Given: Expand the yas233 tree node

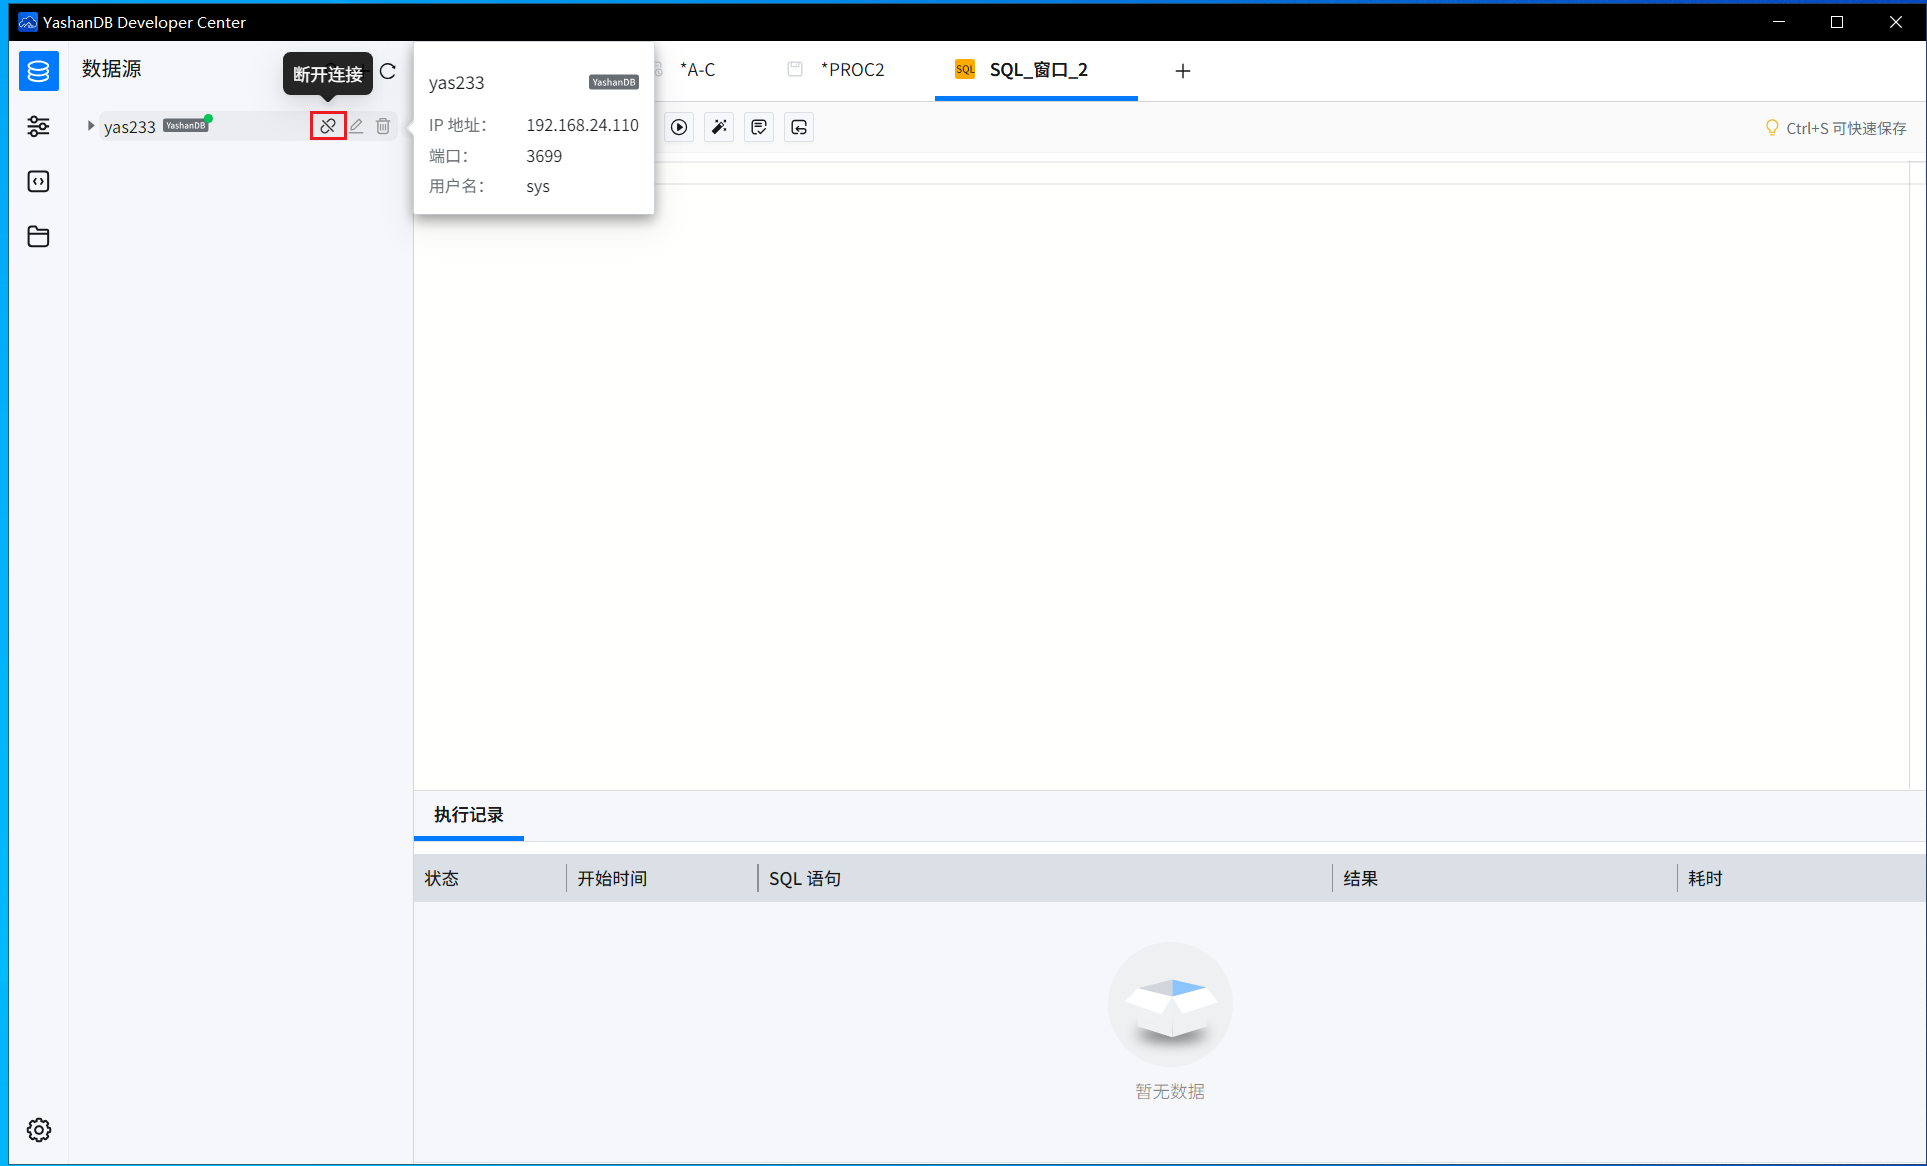Looking at the screenshot, I should 91,126.
